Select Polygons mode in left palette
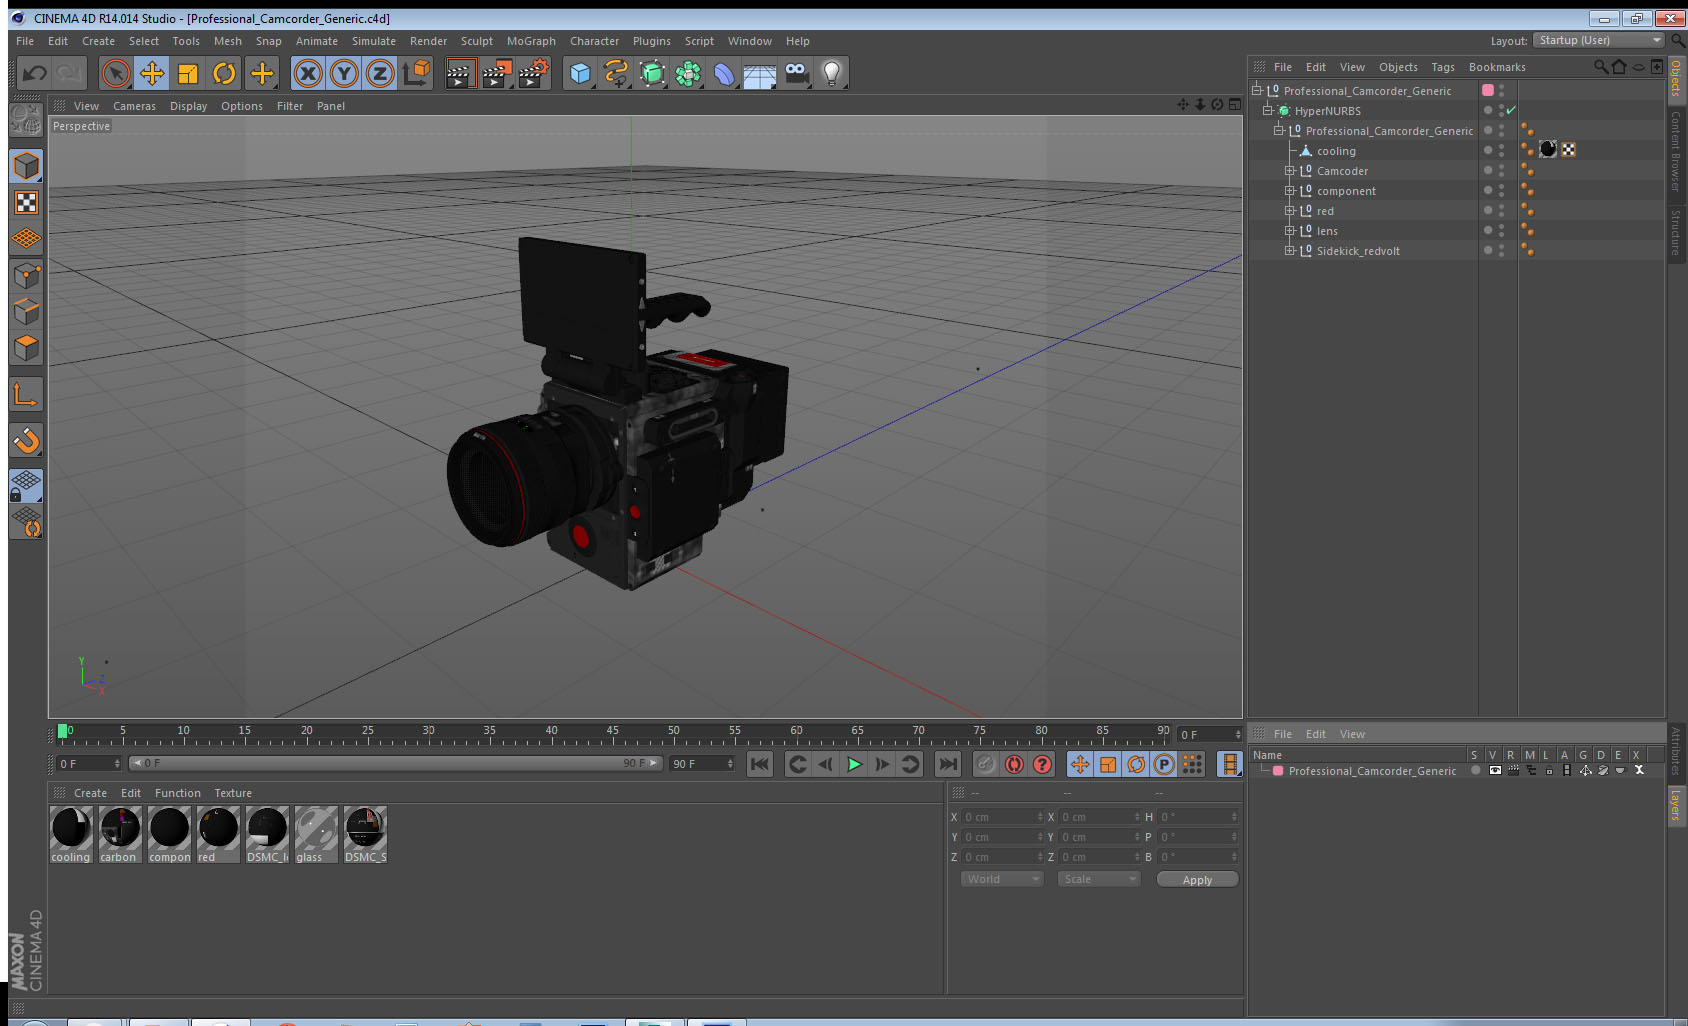Image resolution: width=1688 pixels, height=1026 pixels. click(x=27, y=349)
